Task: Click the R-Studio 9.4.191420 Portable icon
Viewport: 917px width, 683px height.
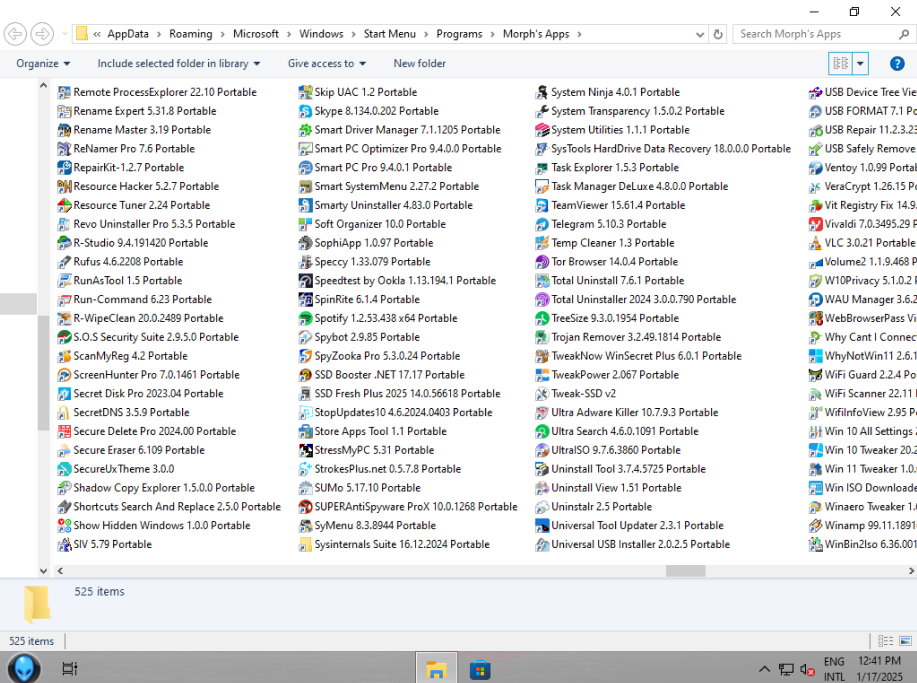Action: pyautogui.click(x=64, y=243)
